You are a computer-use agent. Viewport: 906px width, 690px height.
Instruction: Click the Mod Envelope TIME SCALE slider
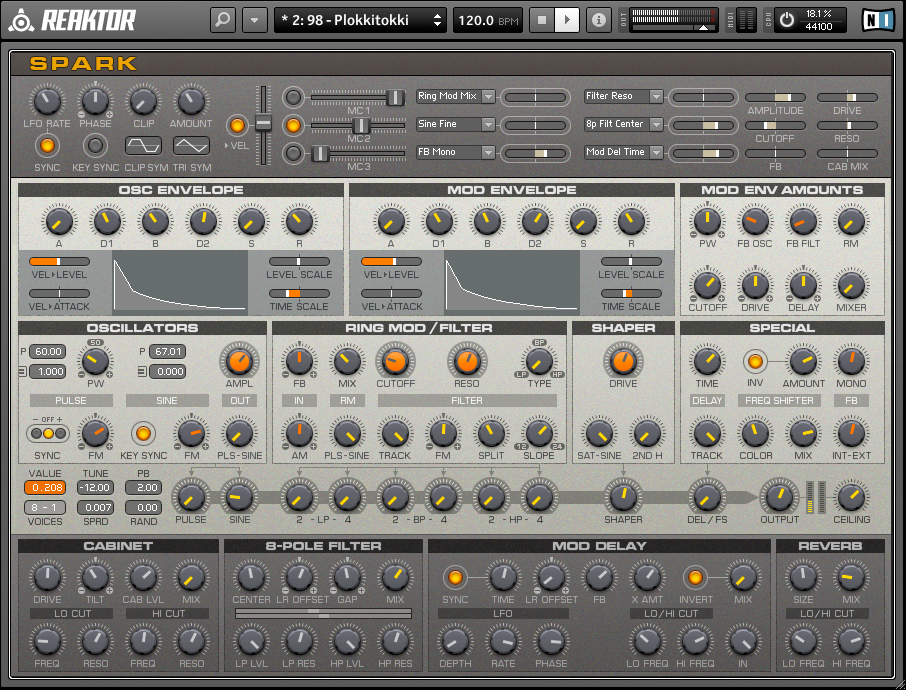pyautogui.click(x=631, y=294)
